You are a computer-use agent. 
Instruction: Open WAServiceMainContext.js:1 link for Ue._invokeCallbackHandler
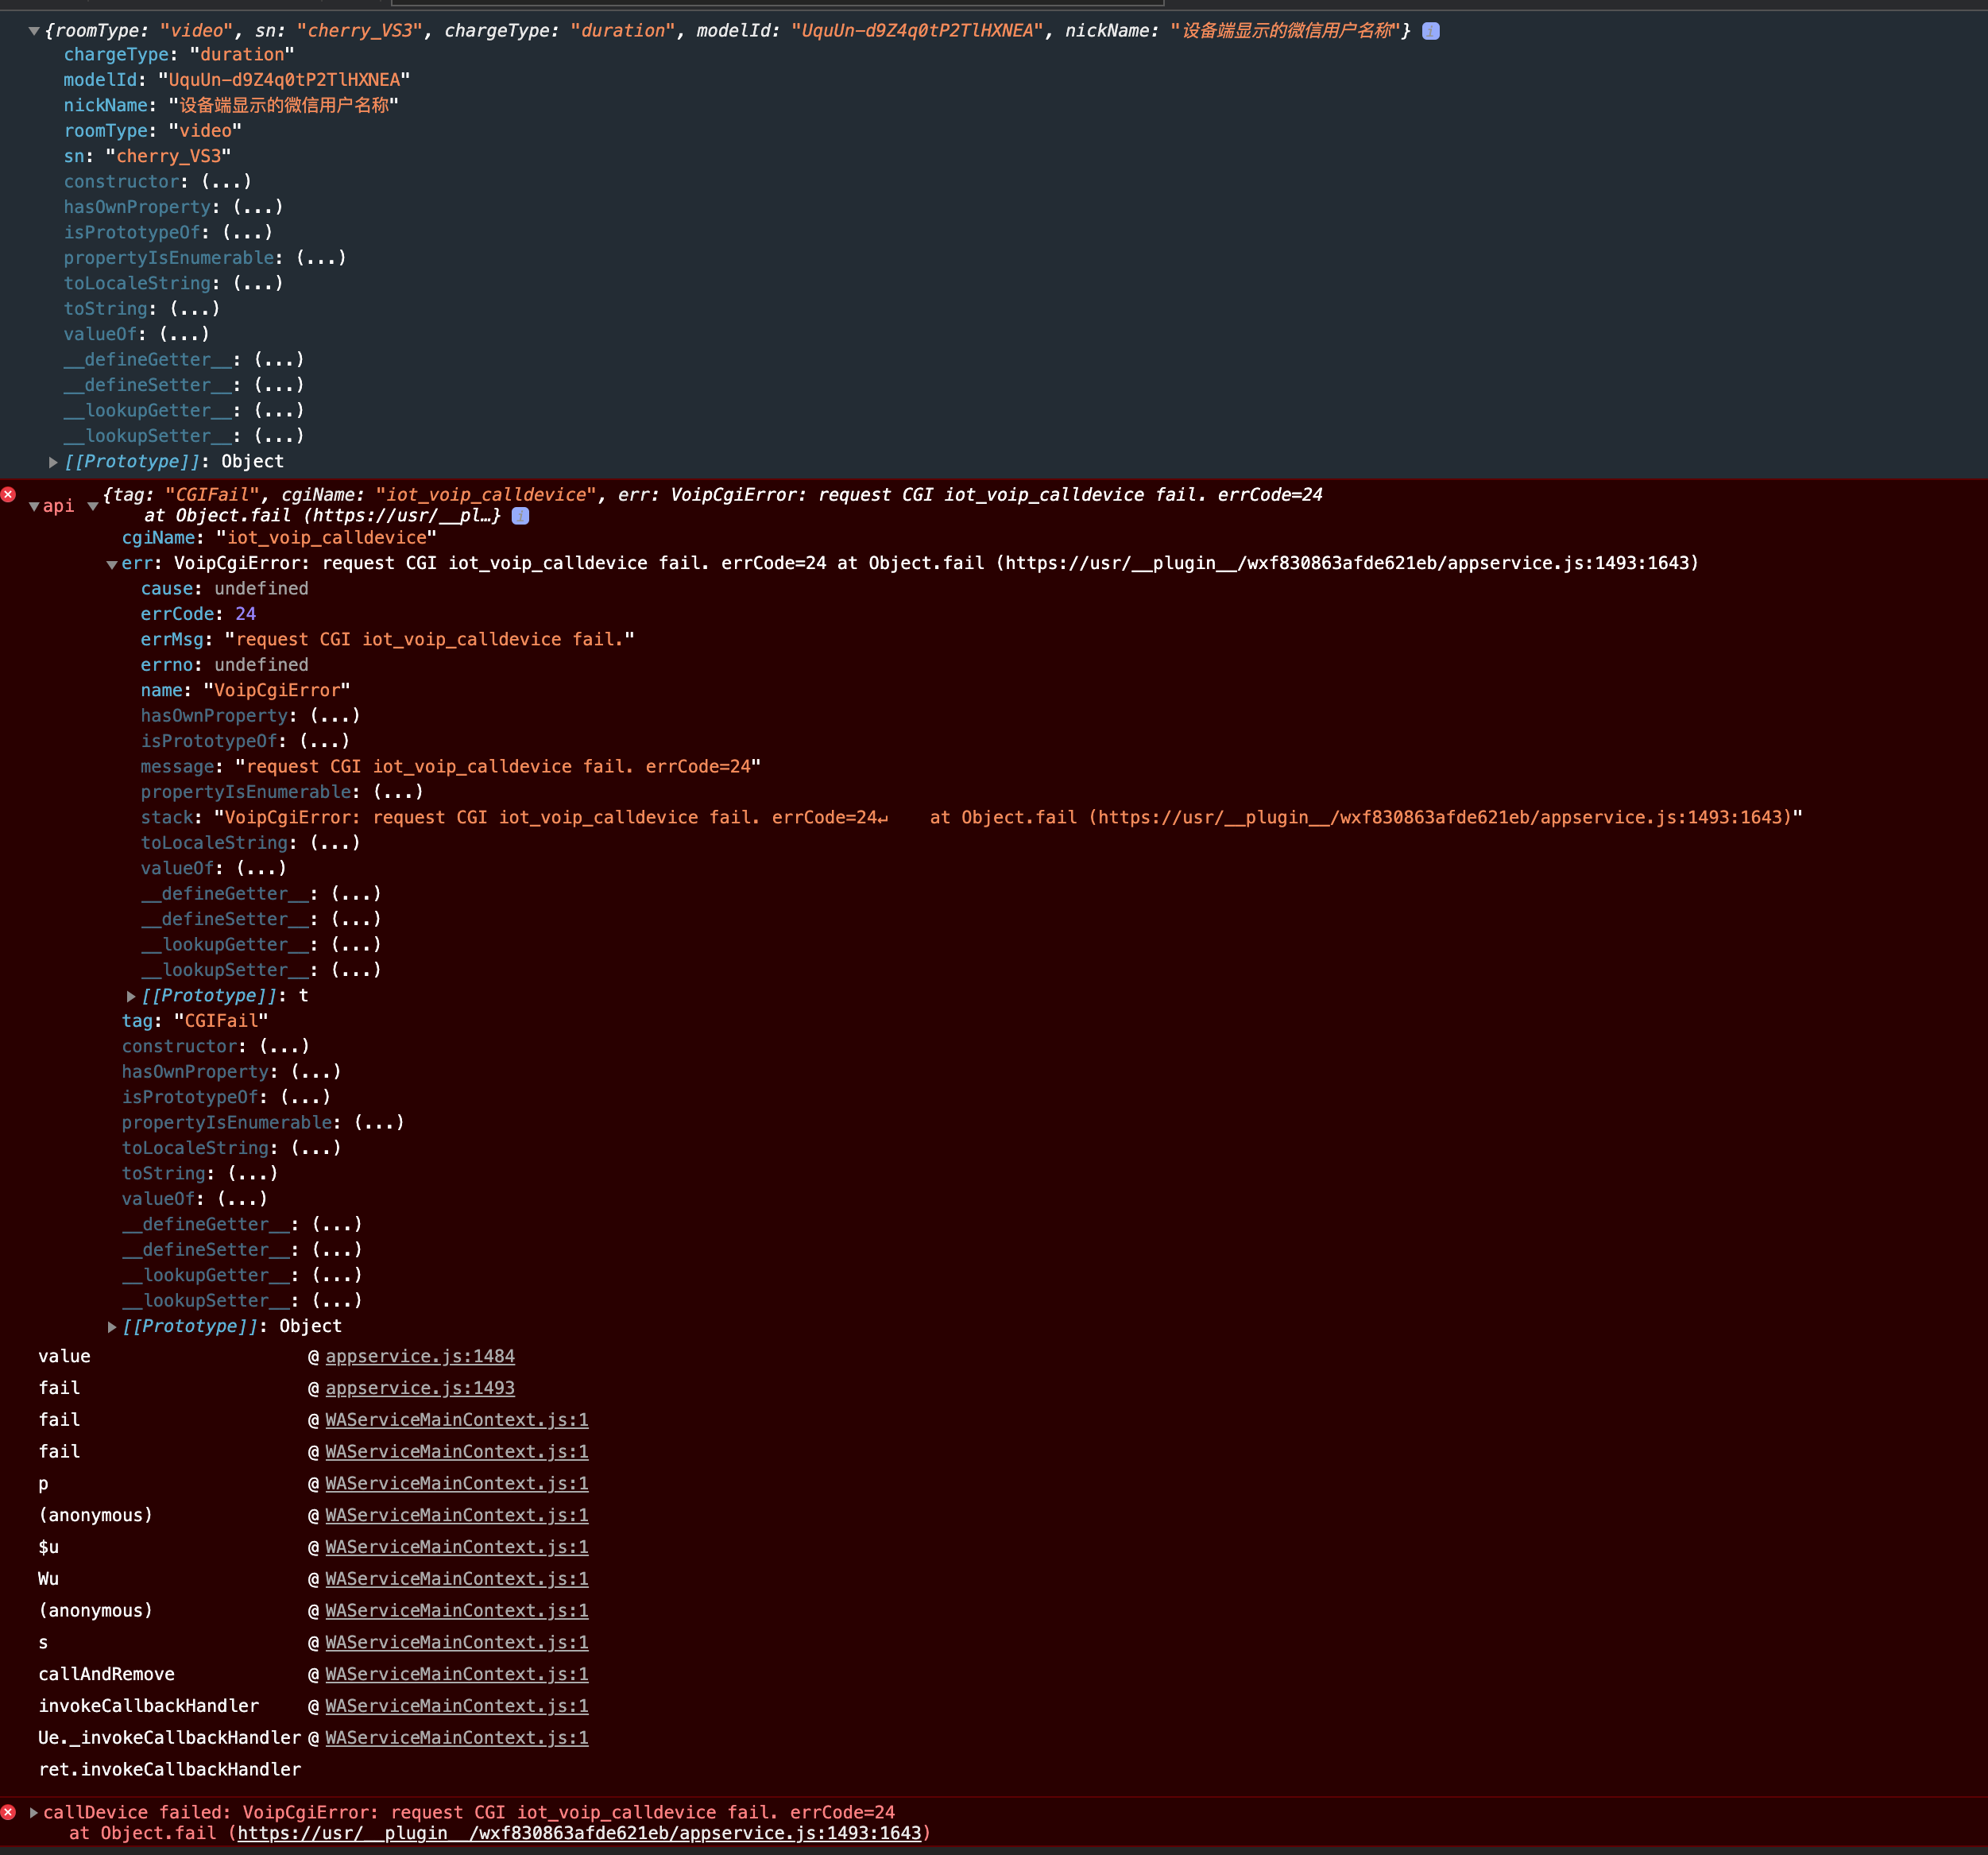click(x=456, y=1738)
